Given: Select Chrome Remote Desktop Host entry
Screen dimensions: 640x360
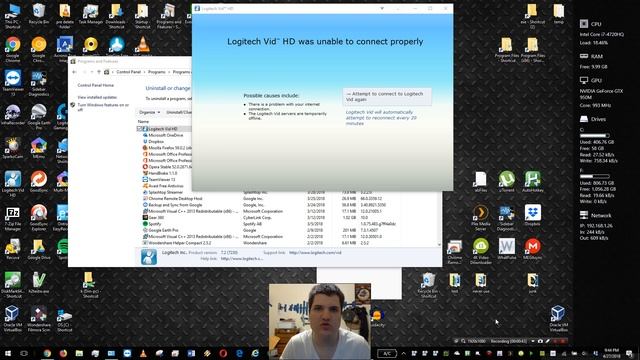Looking at the screenshot, I should tap(175, 198).
